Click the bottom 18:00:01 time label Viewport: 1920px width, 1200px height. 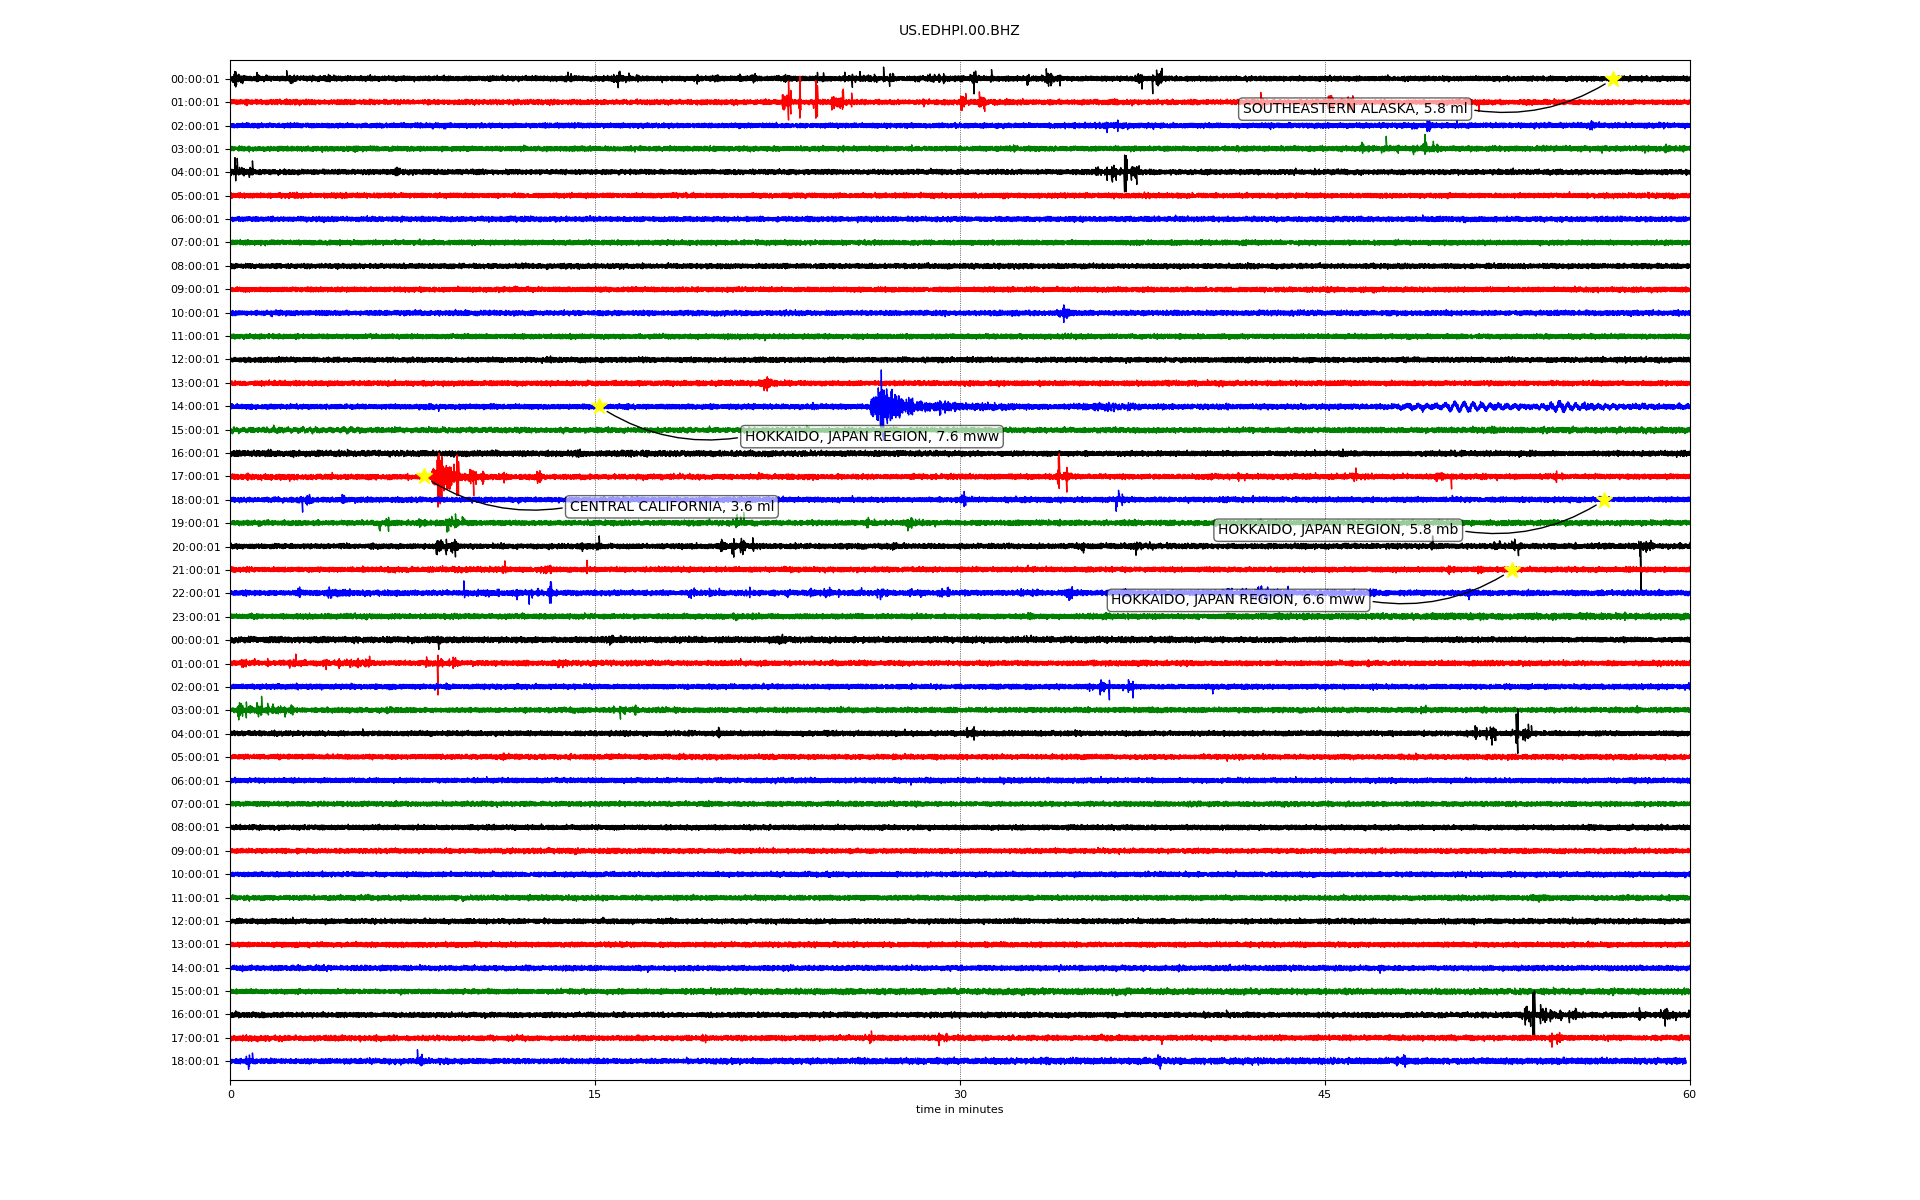[195, 1062]
